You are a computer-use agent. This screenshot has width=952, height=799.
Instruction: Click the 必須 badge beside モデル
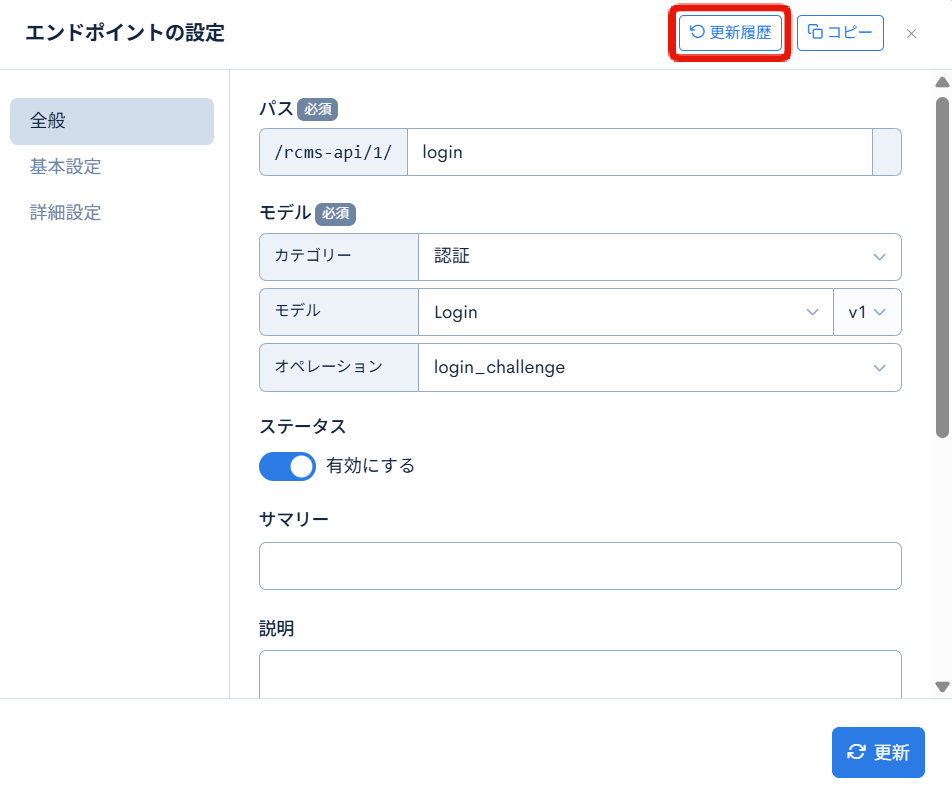pos(335,213)
